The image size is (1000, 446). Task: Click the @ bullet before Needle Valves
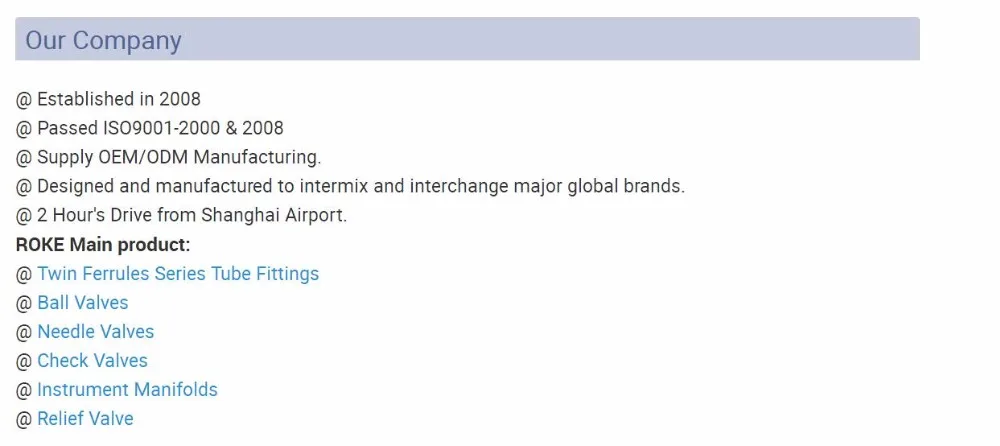click(x=24, y=332)
